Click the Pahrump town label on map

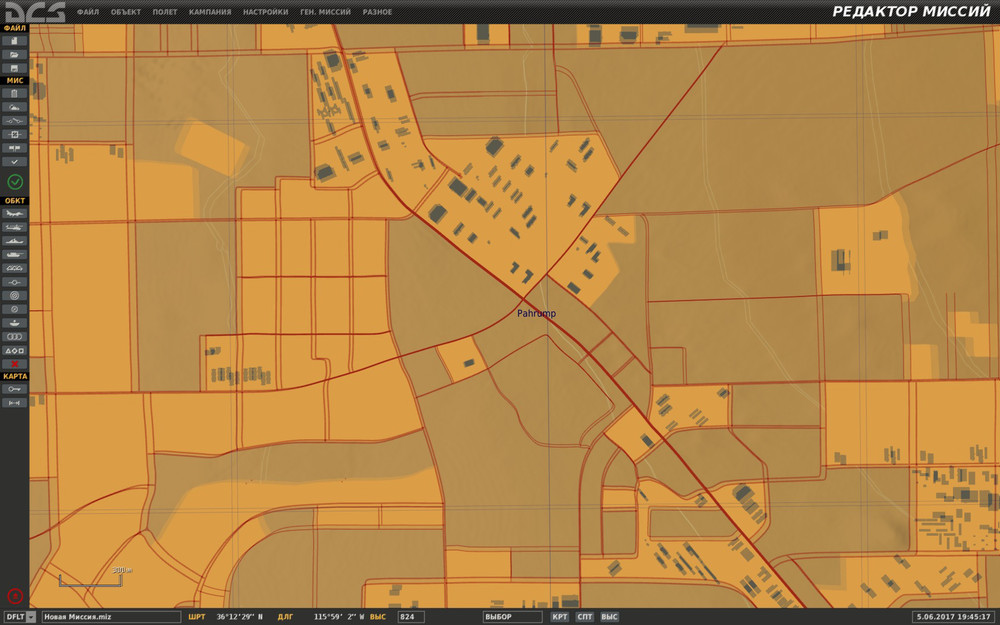[x=536, y=314]
